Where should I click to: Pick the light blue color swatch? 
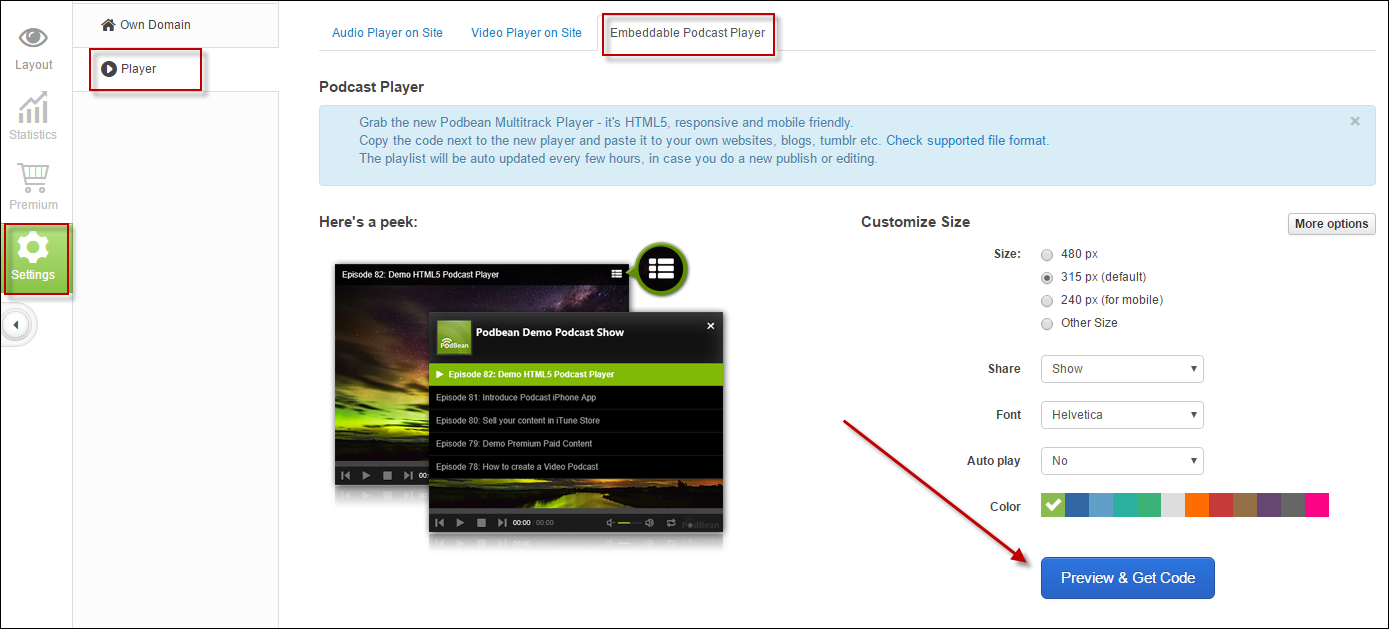(x=1101, y=505)
